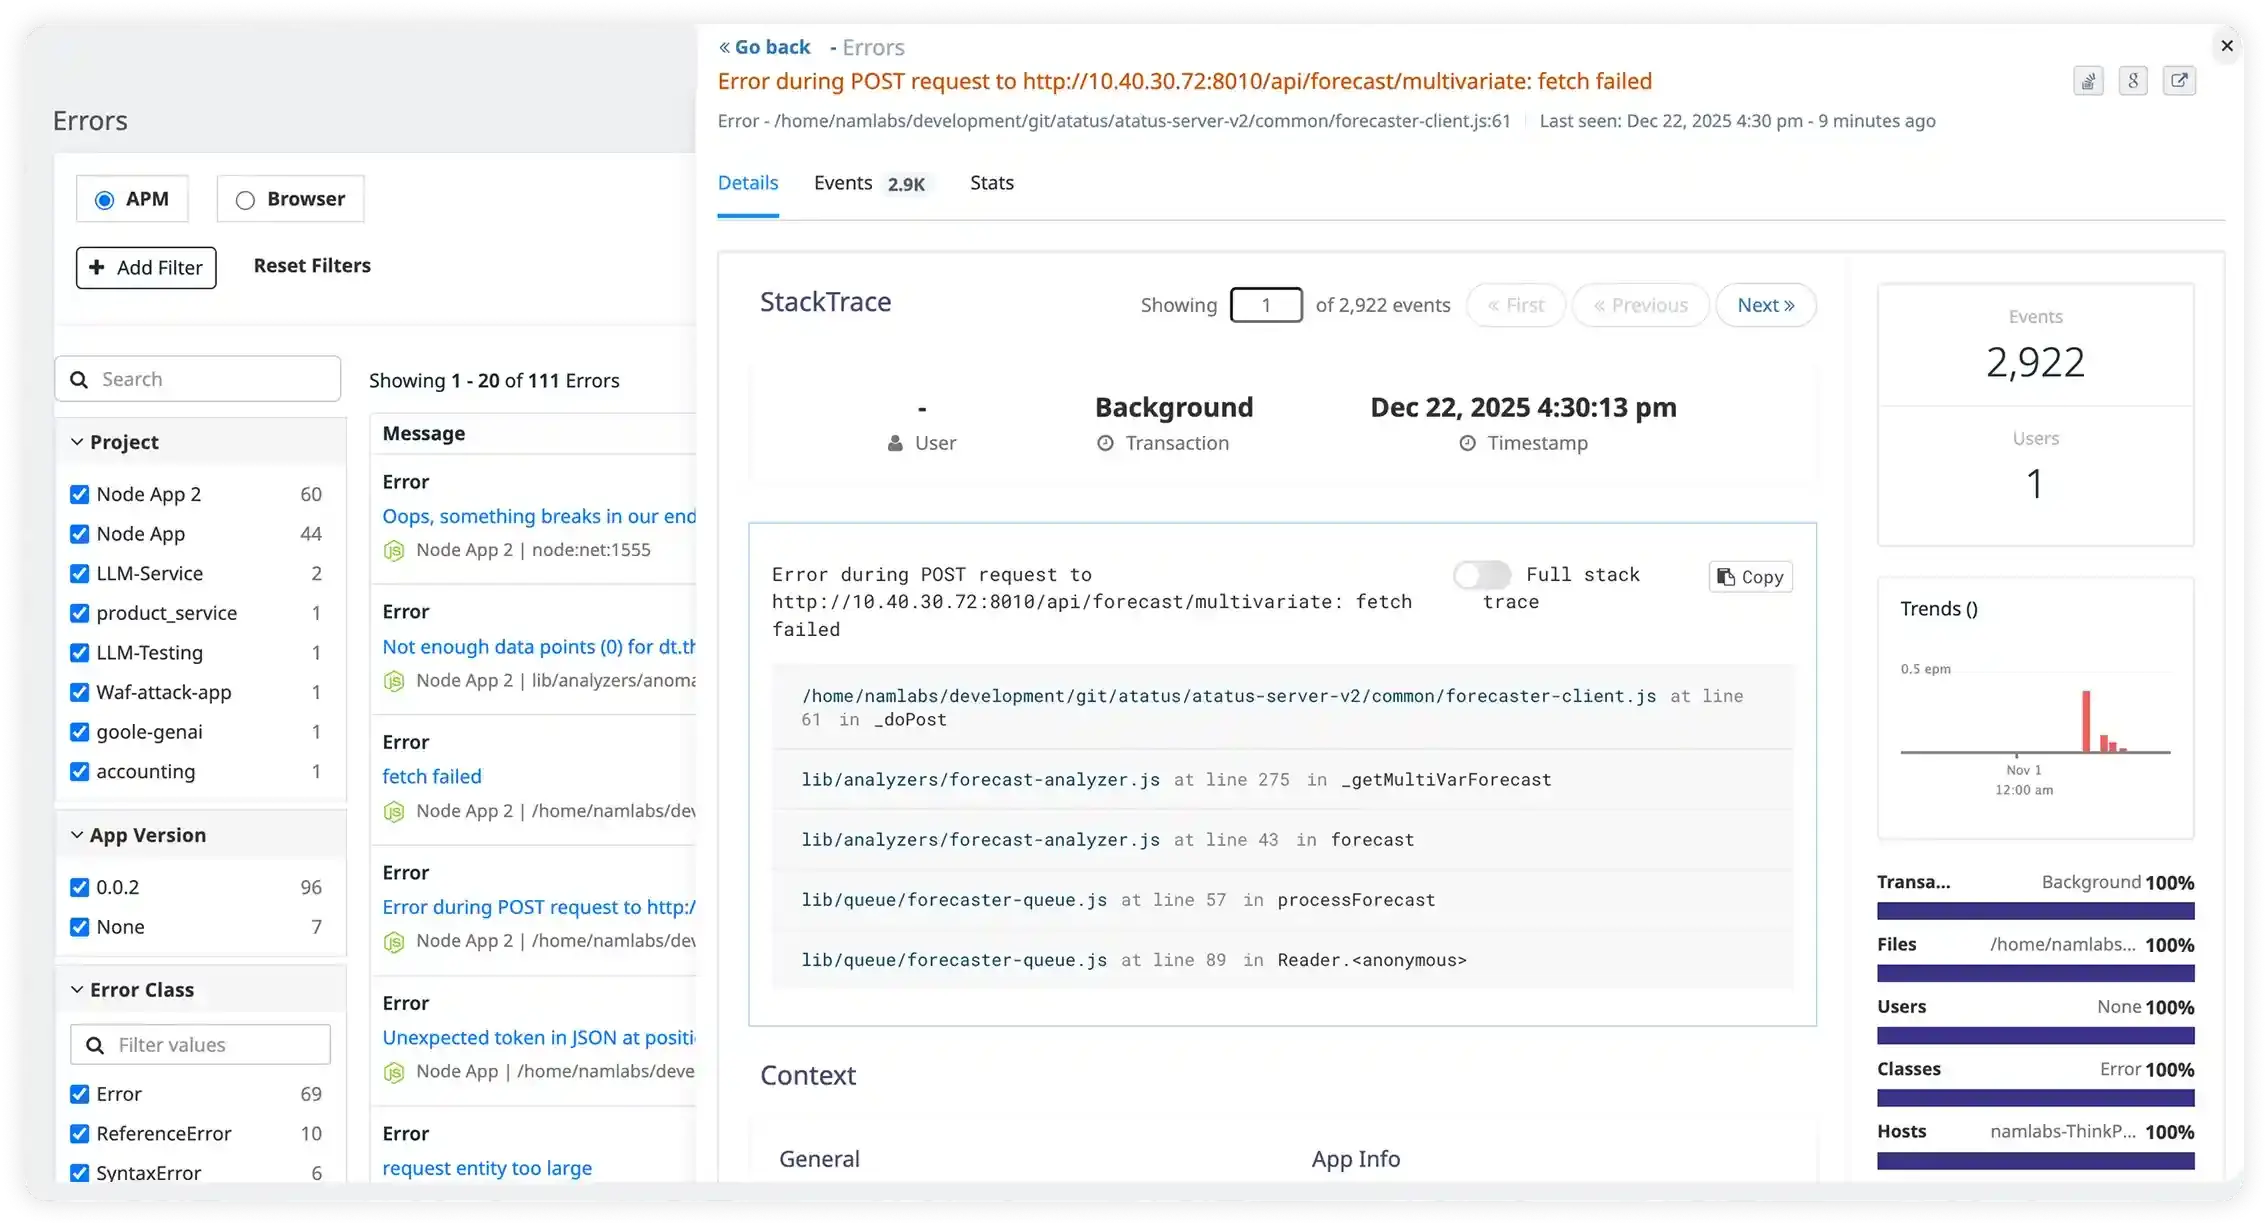Image resolution: width=2268 pixels, height=1226 pixels.
Task: Click the magnifier in the Errors search box
Action: [80, 379]
